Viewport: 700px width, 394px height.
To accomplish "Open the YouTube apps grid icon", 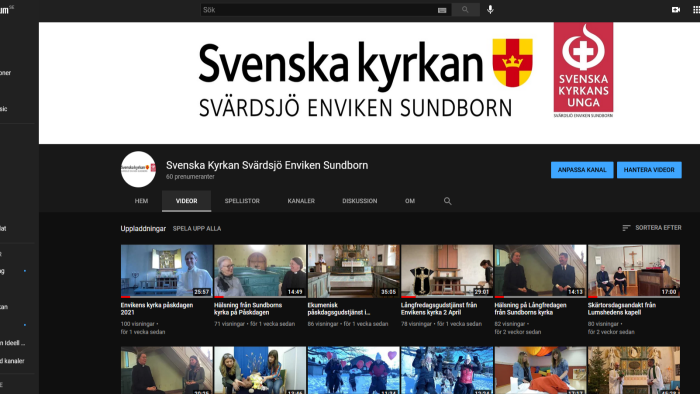I will tap(696, 9).
